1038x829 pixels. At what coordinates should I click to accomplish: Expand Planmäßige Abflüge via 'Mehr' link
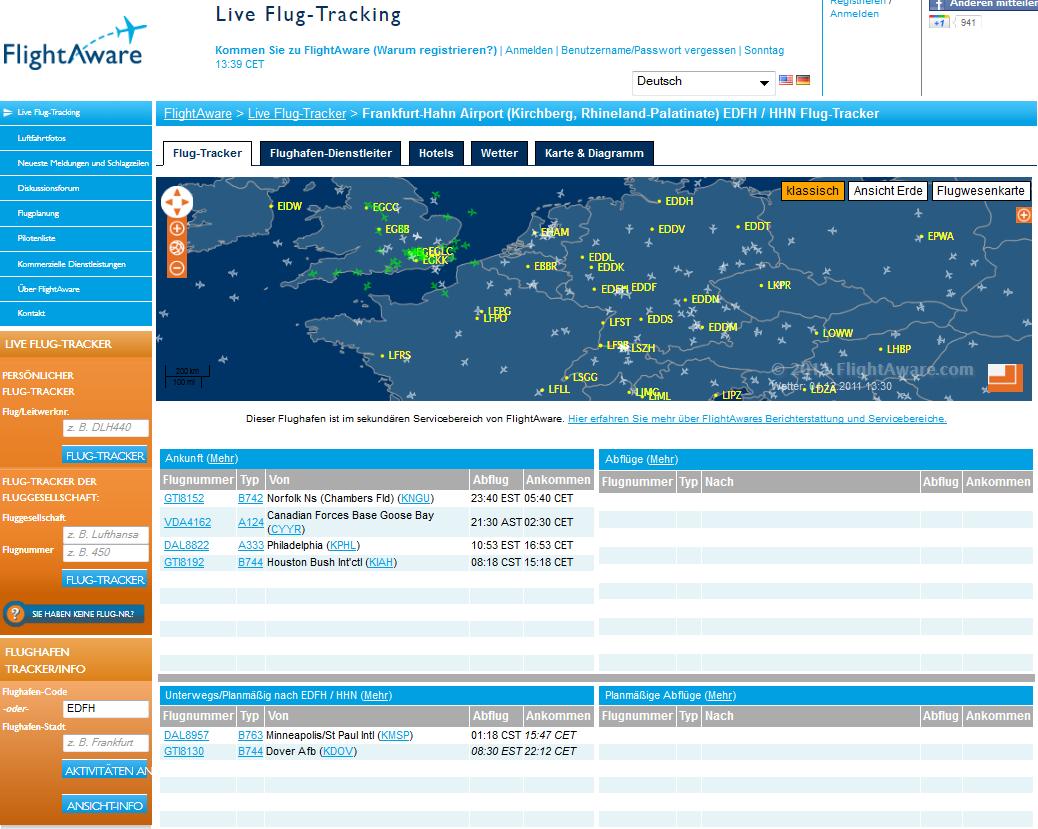[720, 695]
